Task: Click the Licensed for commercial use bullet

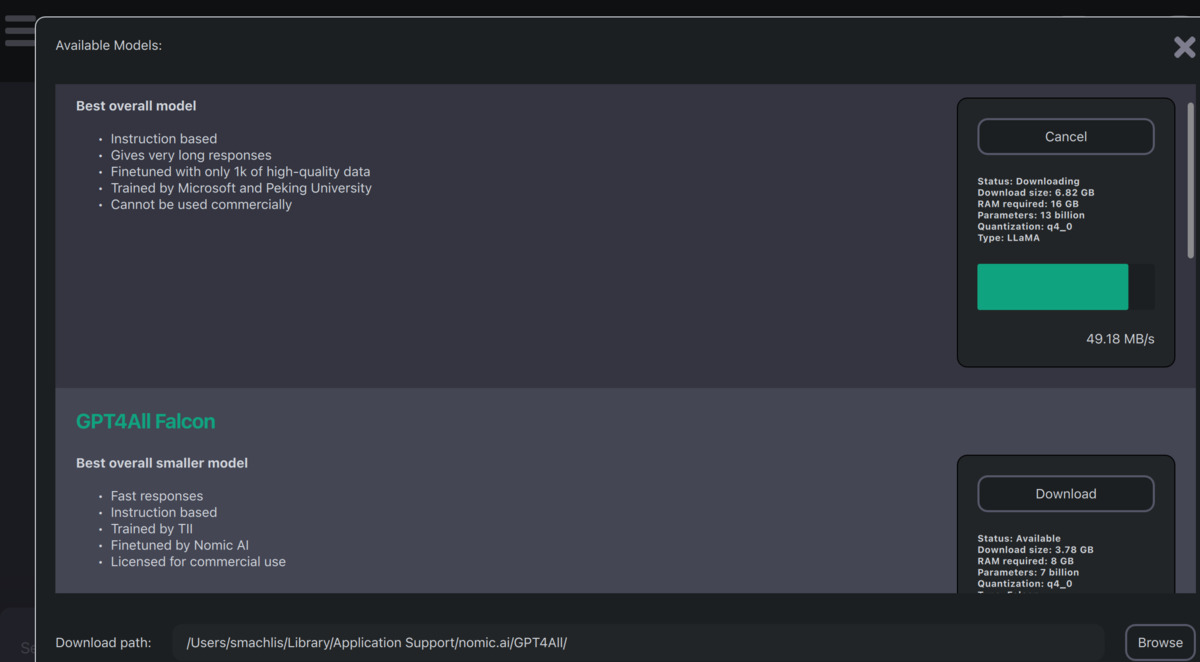Action: [x=198, y=561]
